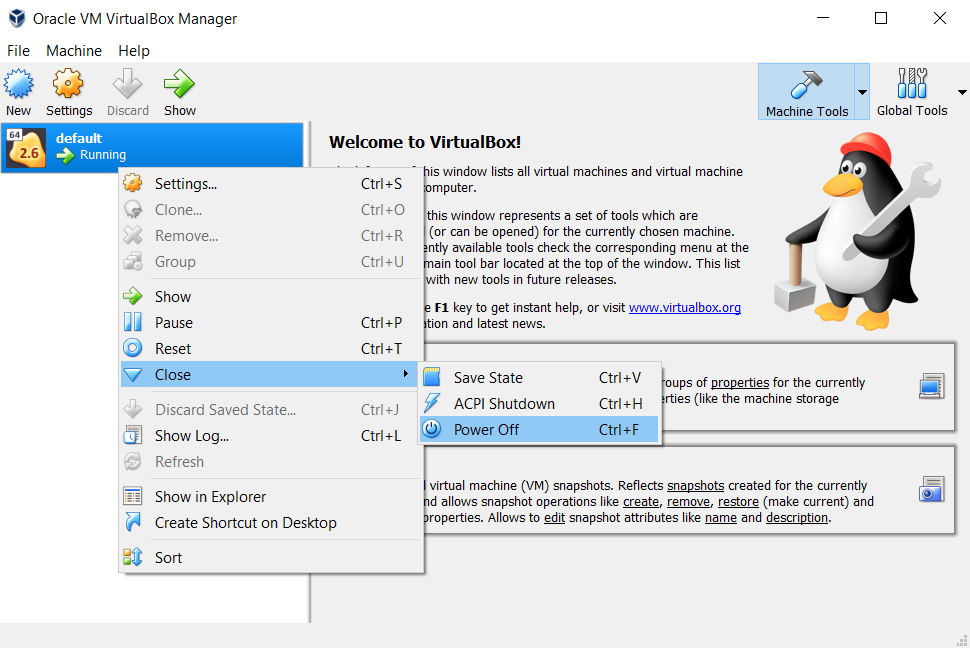This screenshot has height=648, width=970.
Task: Select the default running VM entry
Action: point(152,147)
